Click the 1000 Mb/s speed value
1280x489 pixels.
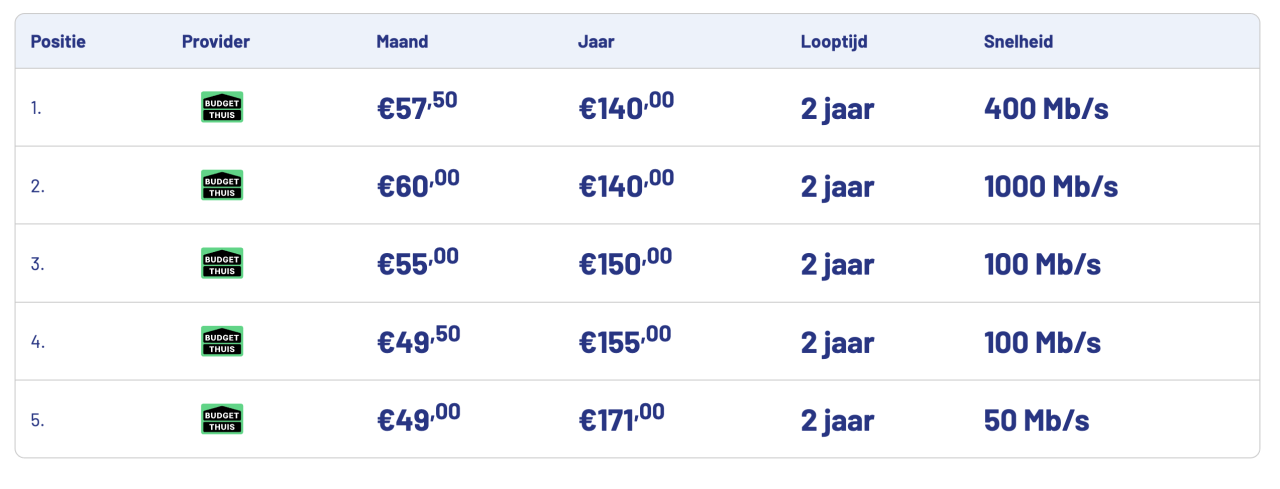point(1051,186)
